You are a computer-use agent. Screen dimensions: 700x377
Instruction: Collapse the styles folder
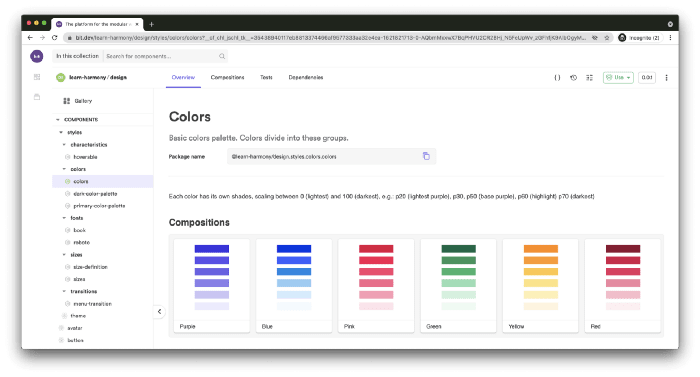click(61, 132)
